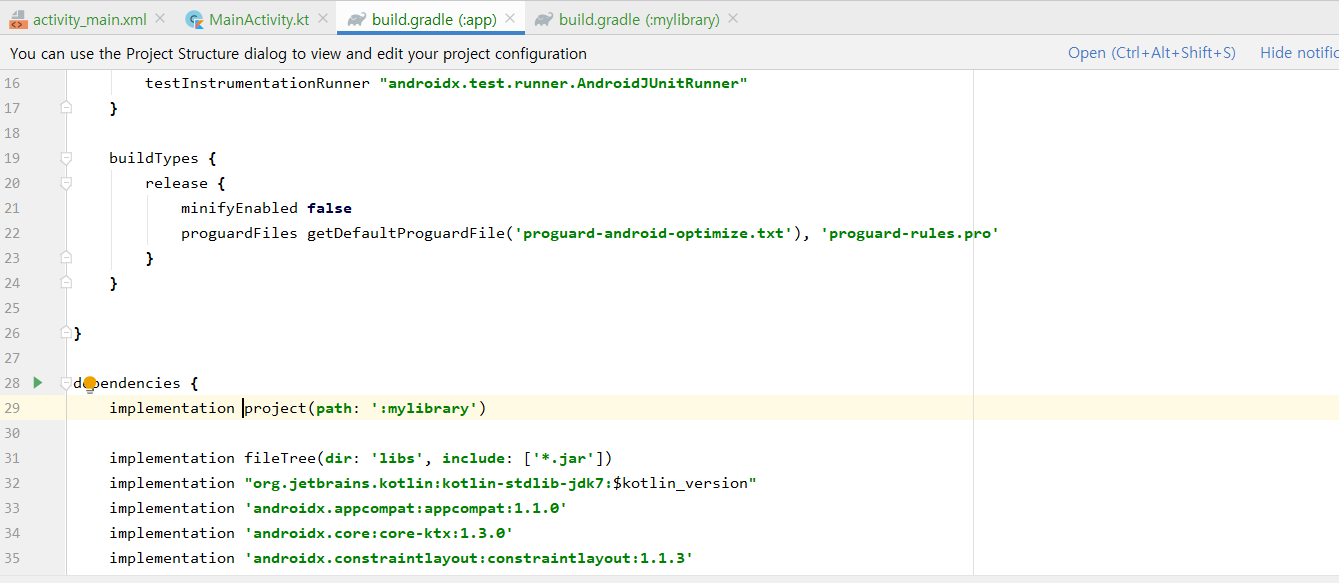The width and height of the screenshot is (1339, 583).
Task: Switch to the MainActivity.kt tab
Action: pos(259,19)
